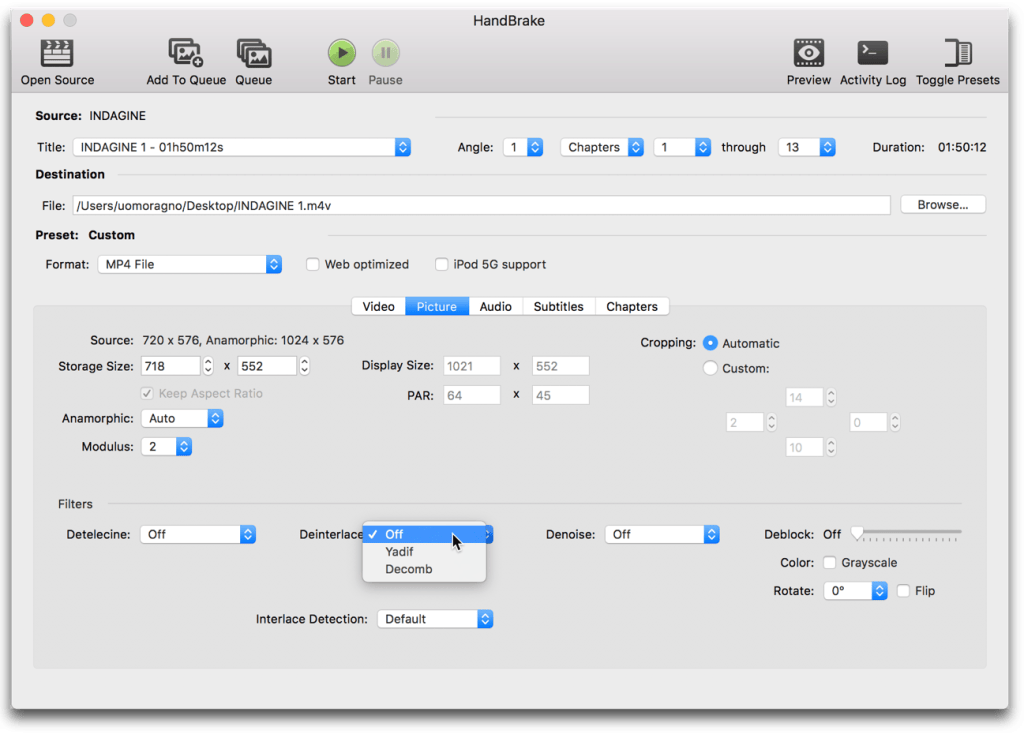Screen dimensions: 1024x734
Task: Open the end chapter dropdown showing 13
Action: [807, 147]
